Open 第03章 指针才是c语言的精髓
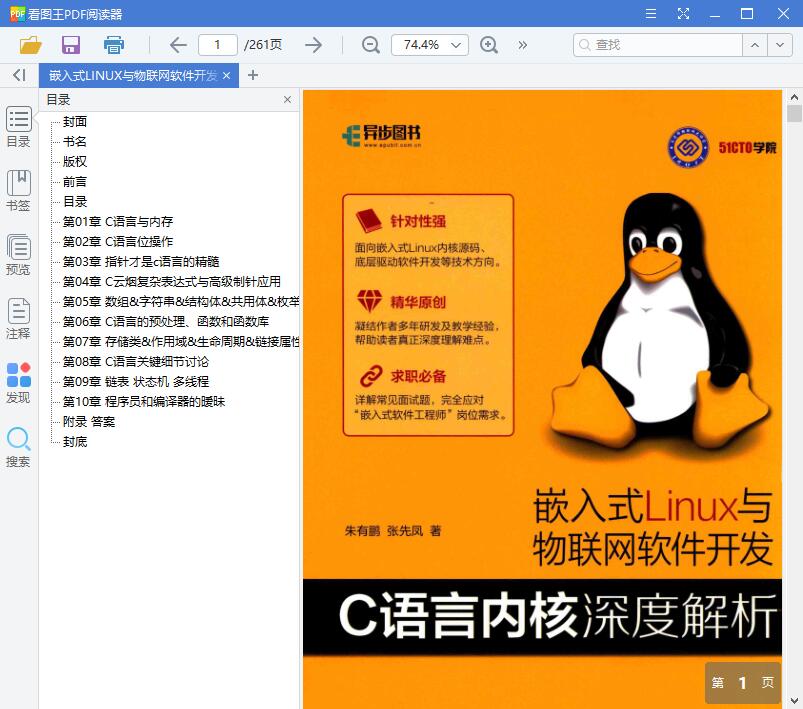 [x=141, y=261]
